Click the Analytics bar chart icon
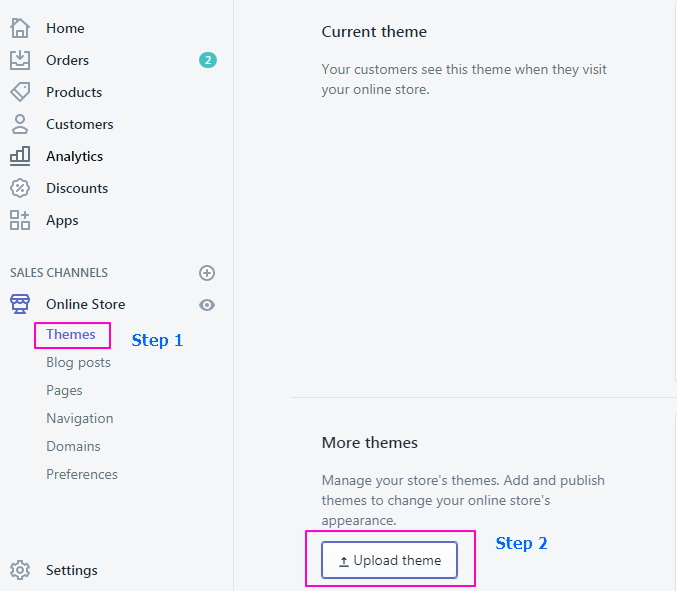Image resolution: width=677 pixels, height=591 pixels. (20, 156)
